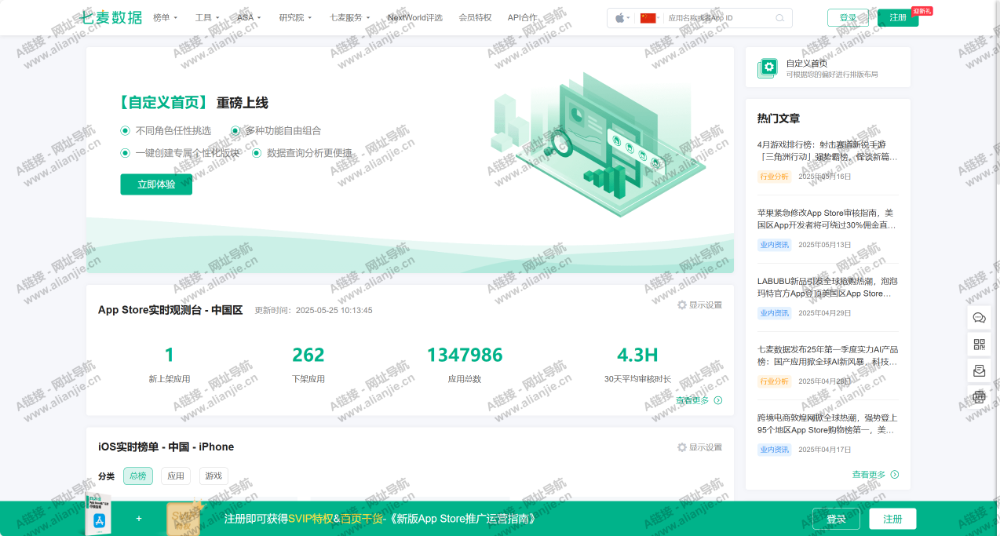Open 显示设置 for App Store实时观测台

tap(700, 305)
